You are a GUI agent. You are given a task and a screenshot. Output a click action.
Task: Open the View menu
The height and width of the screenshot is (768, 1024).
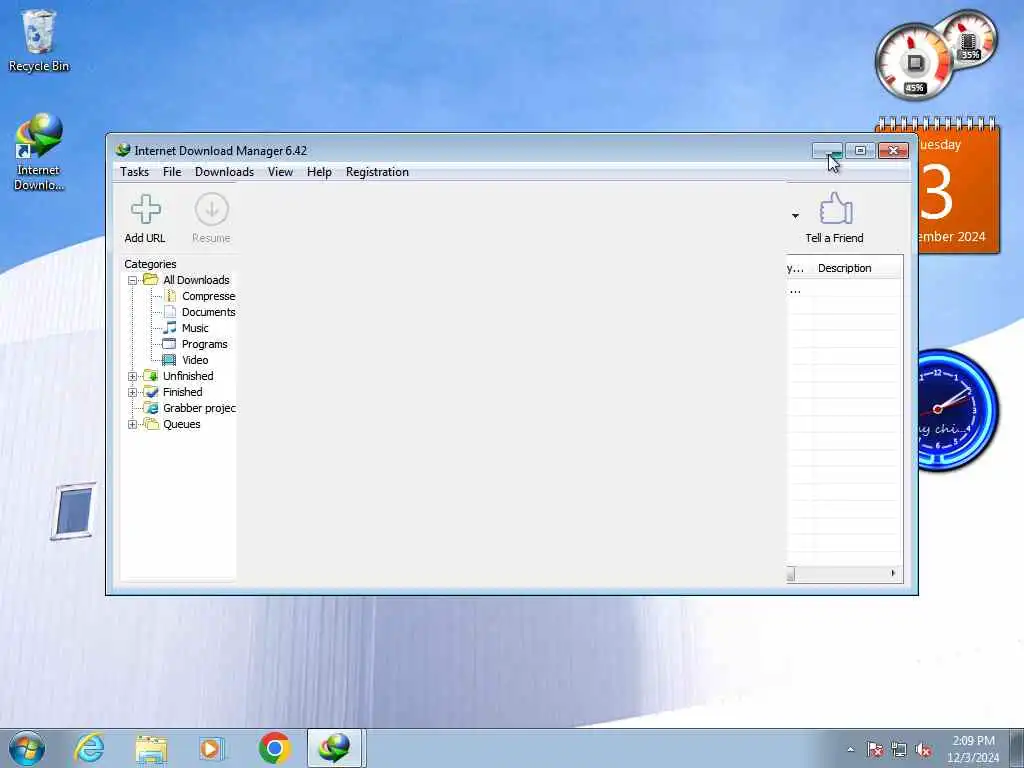[x=280, y=172]
